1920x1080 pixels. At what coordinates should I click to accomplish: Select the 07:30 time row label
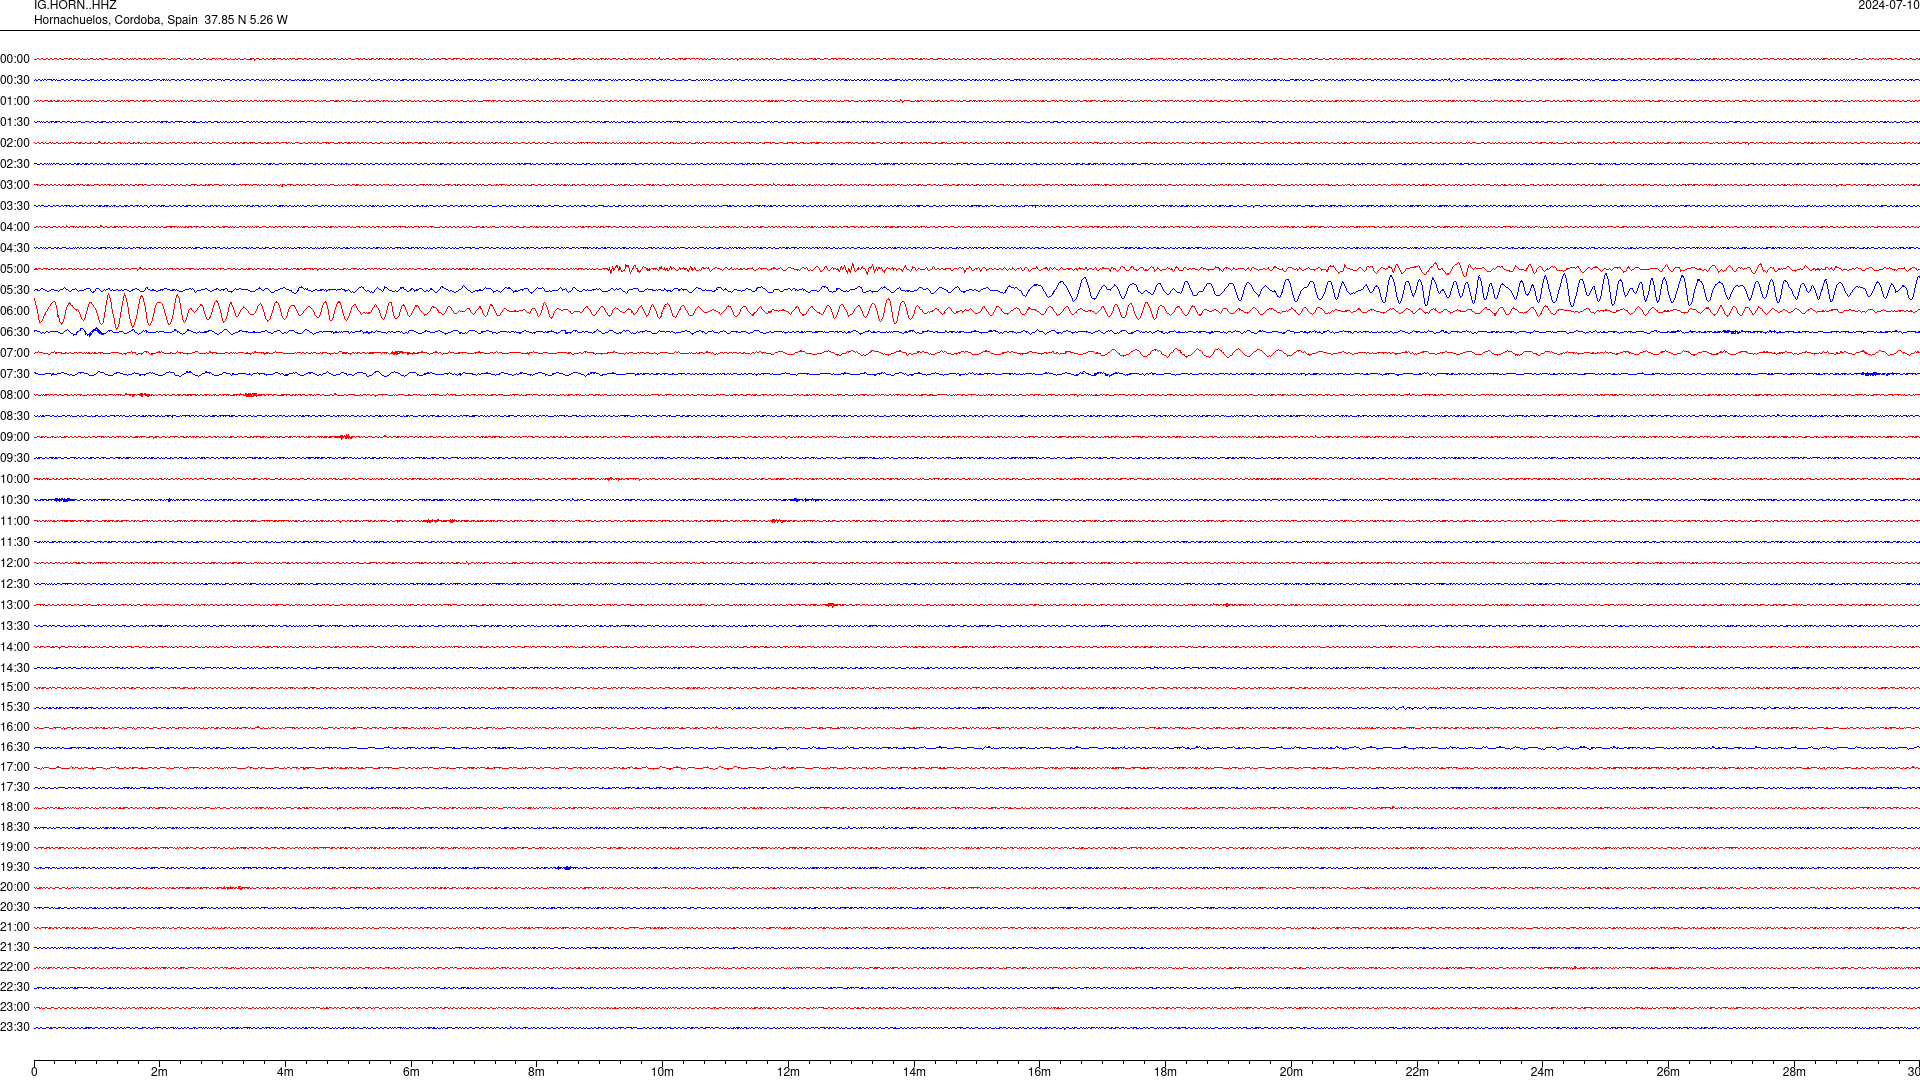(15, 374)
